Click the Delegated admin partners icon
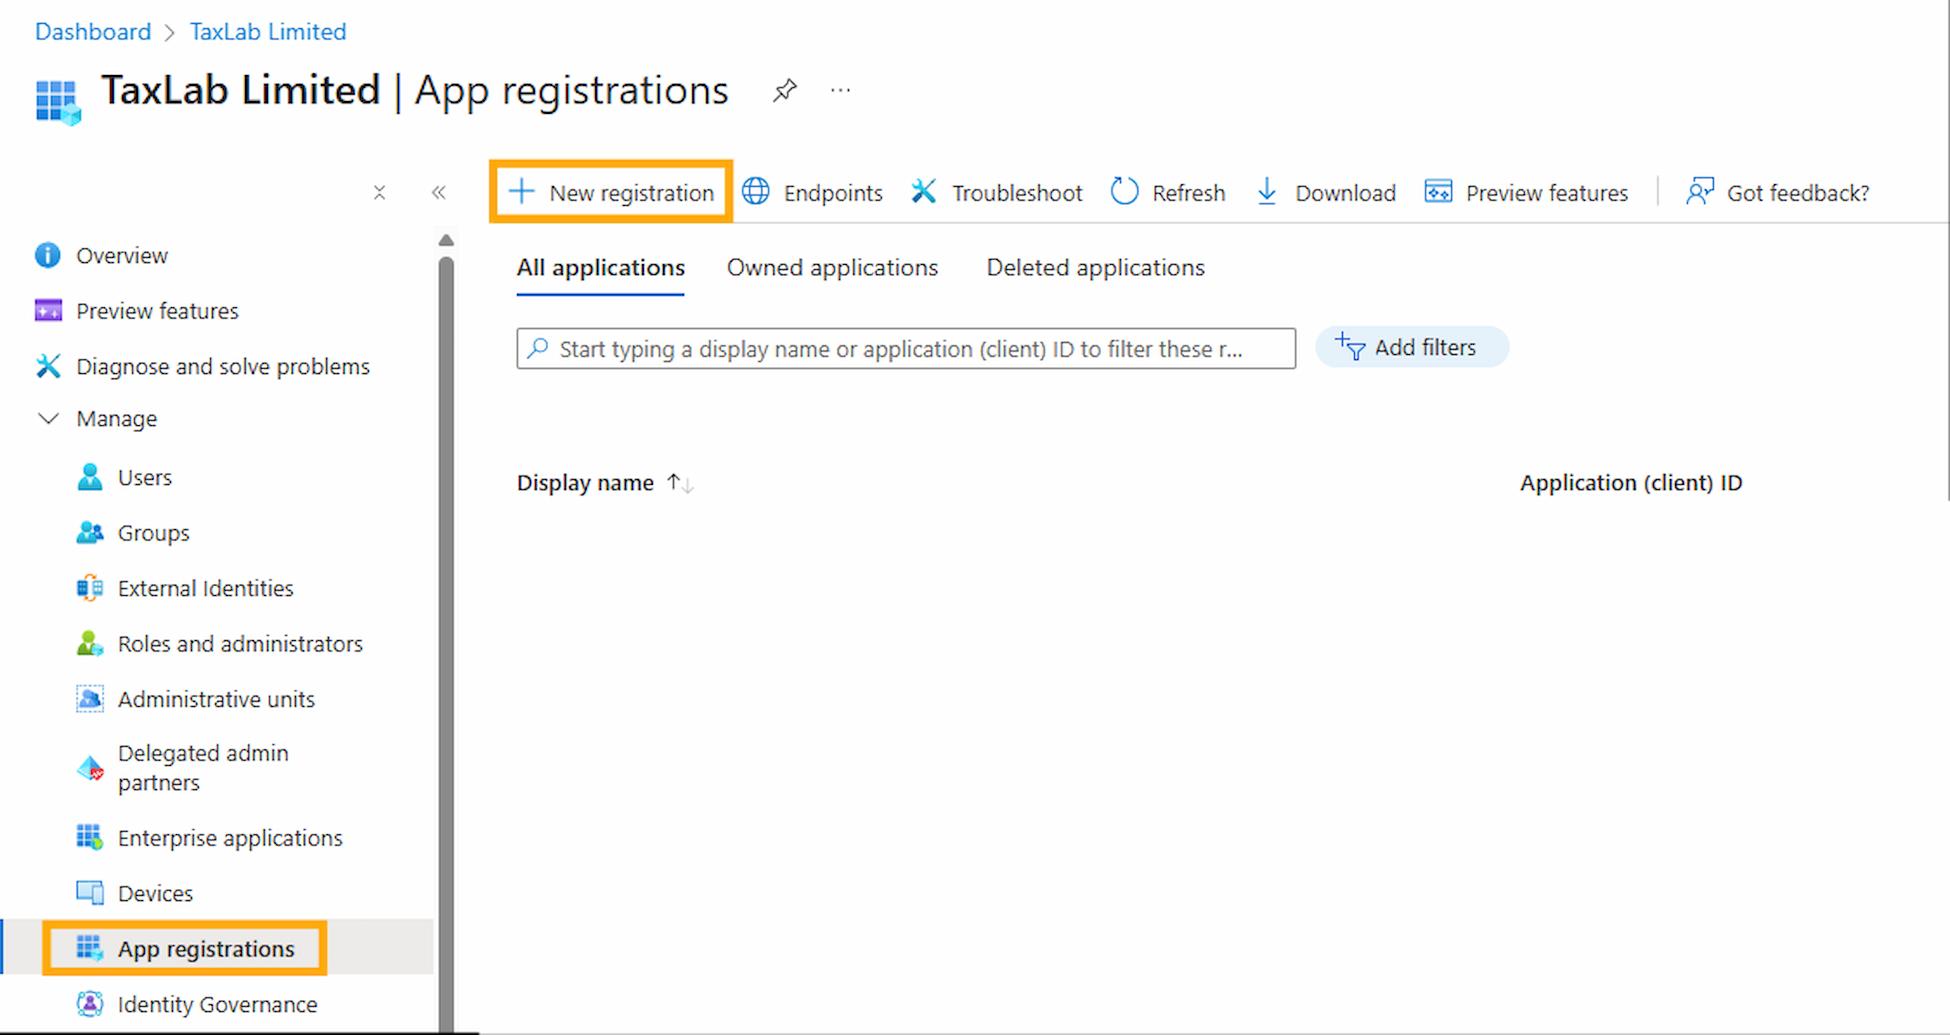1950x1035 pixels. [x=90, y=768]
